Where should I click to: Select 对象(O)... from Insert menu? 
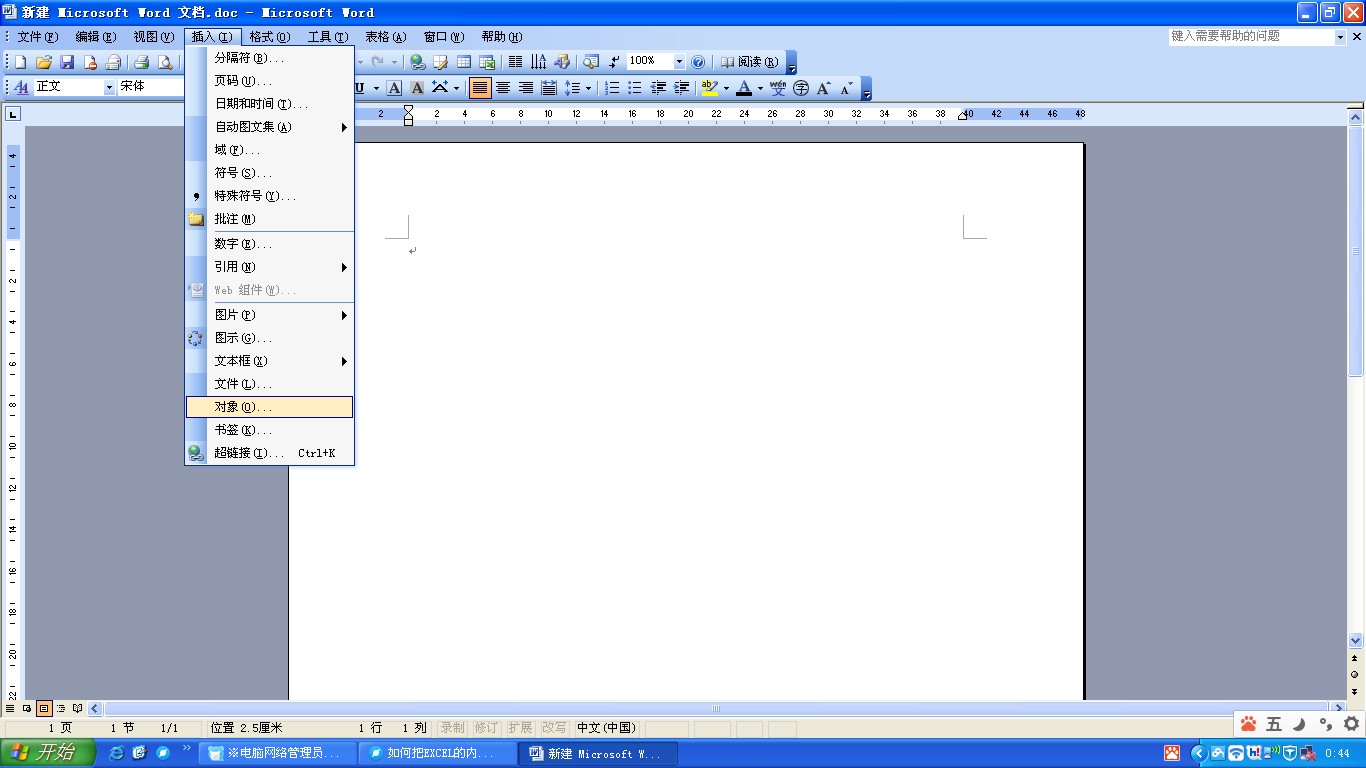[x=269, y=407]
